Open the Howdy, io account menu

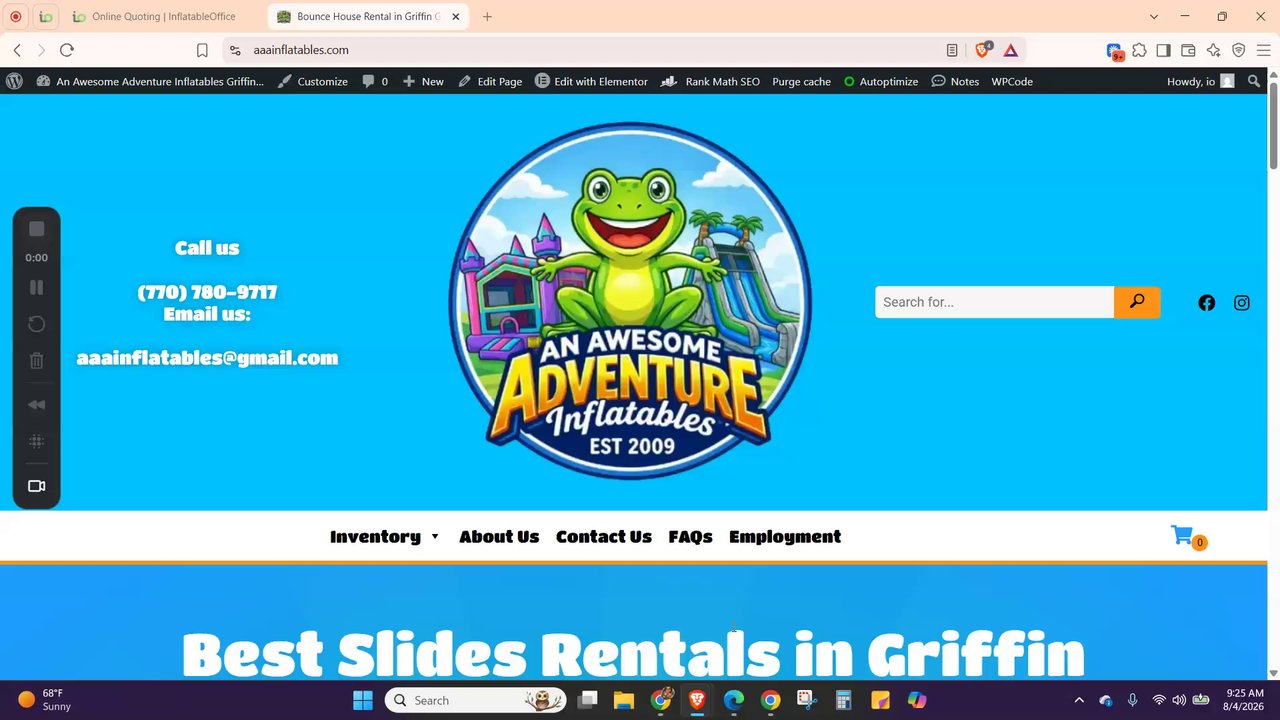click(x=1200, y=81)
